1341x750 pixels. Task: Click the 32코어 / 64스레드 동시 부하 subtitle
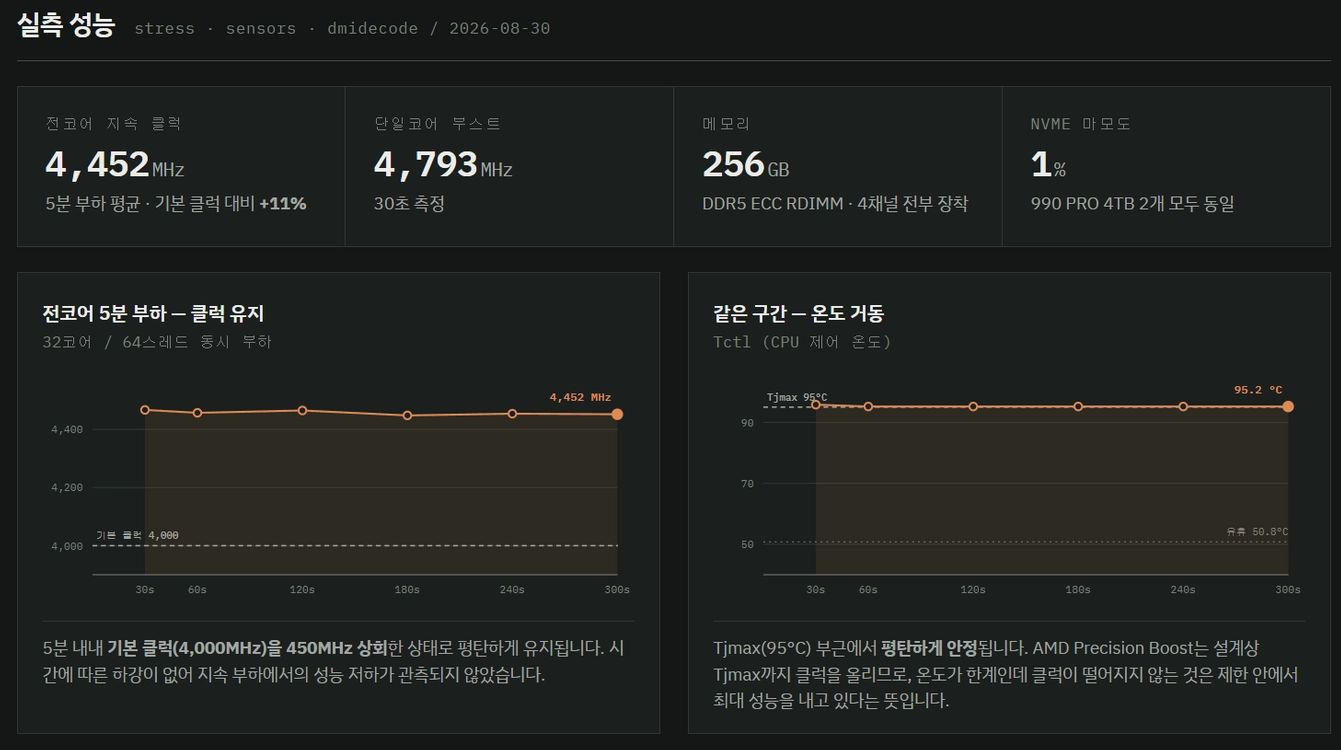[157, 342]
